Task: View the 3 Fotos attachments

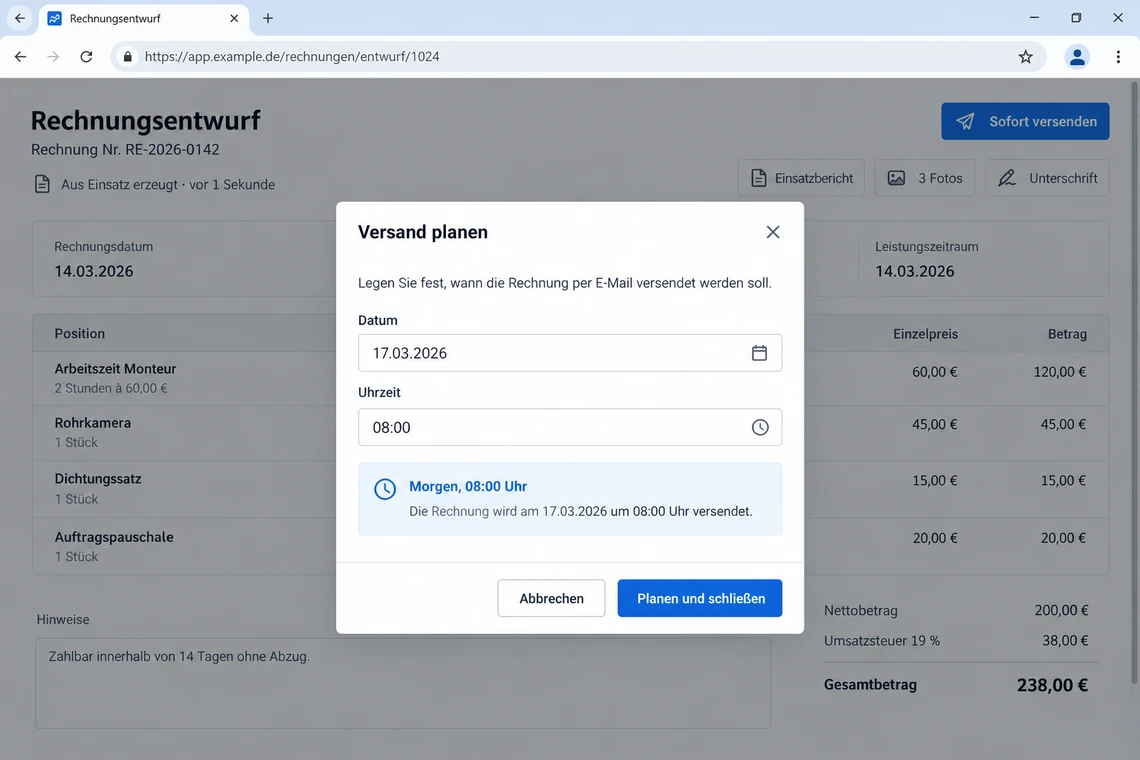Action: point(925,178)
